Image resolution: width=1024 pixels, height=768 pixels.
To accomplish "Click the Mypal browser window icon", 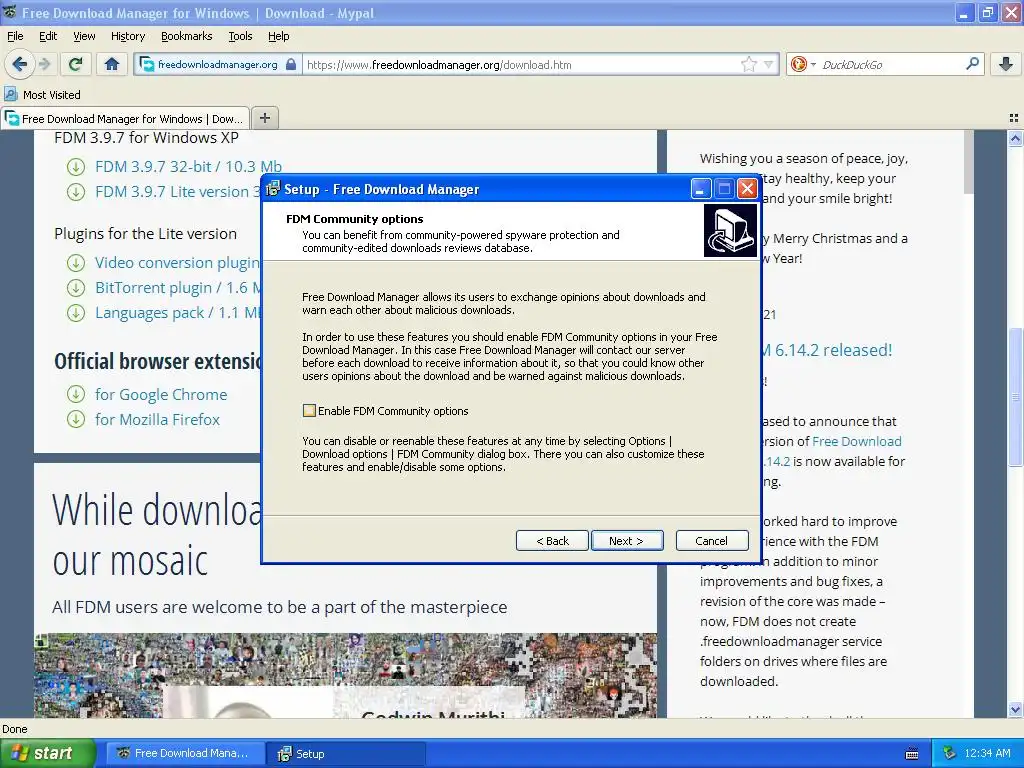I will pos(10,12).
